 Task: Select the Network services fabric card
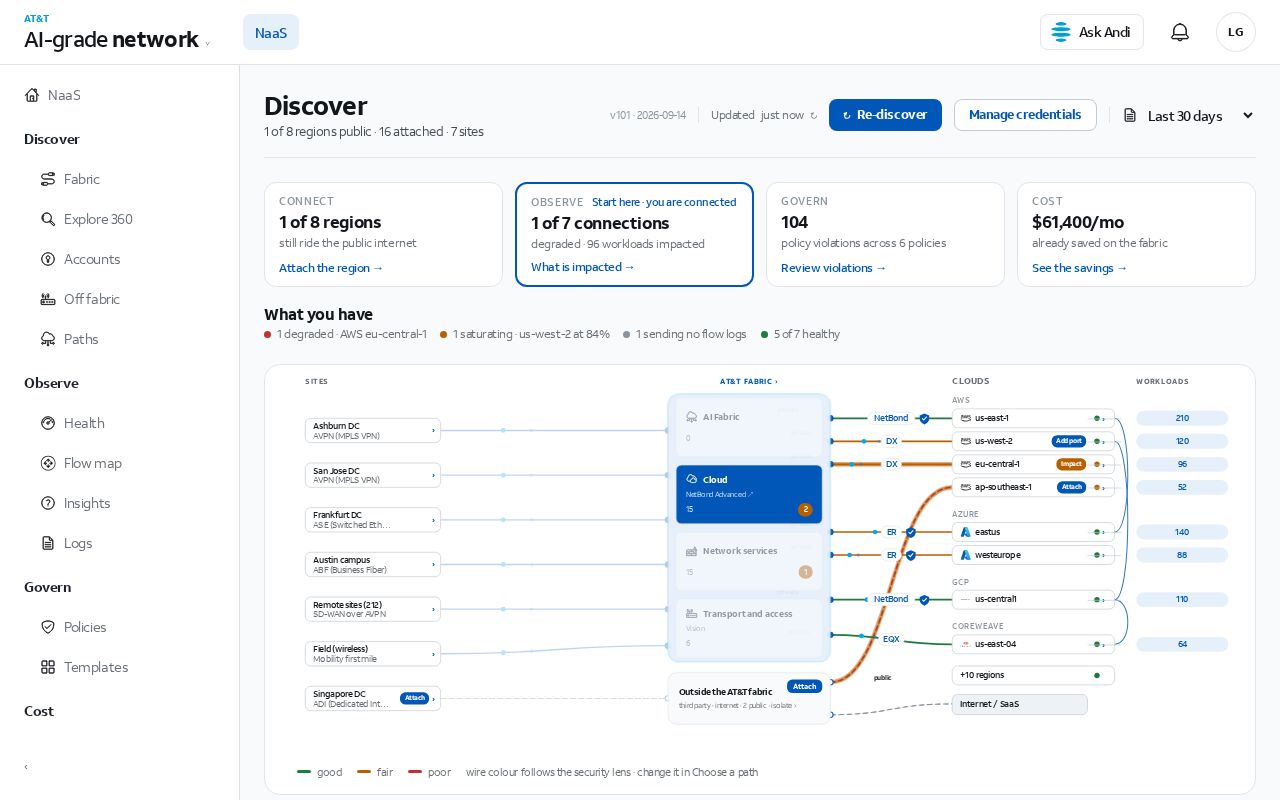pyautogui.click(x=749, y=561)
